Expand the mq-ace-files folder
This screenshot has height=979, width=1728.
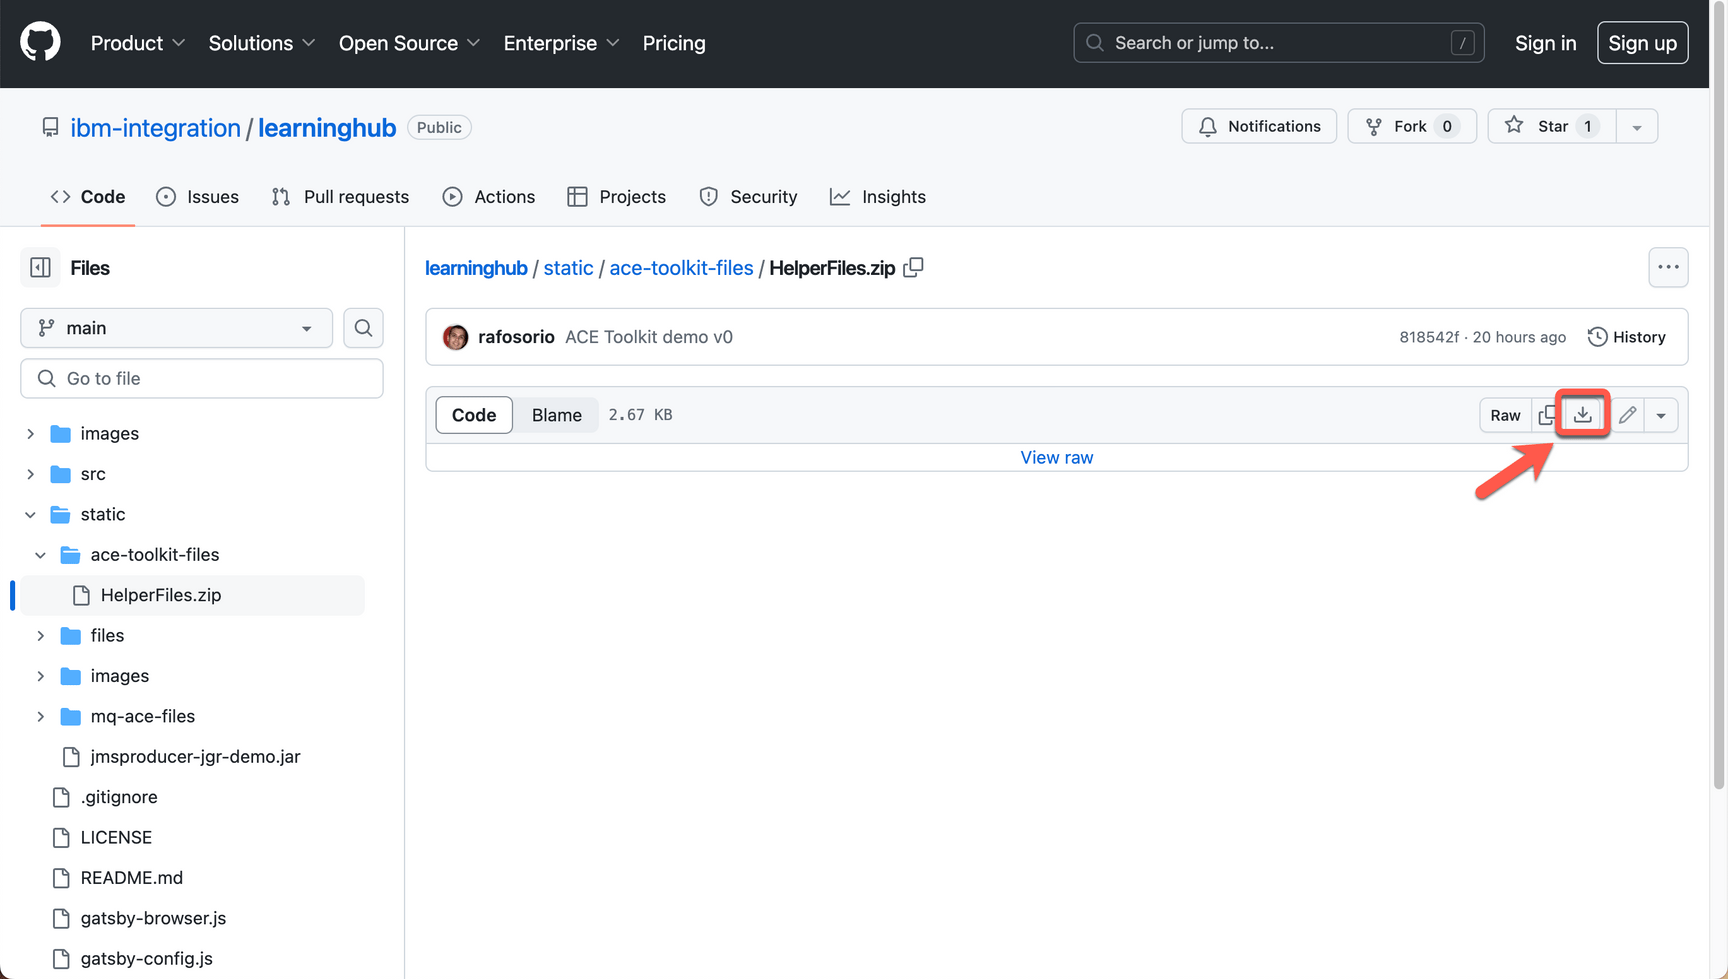tap(40, 716)
